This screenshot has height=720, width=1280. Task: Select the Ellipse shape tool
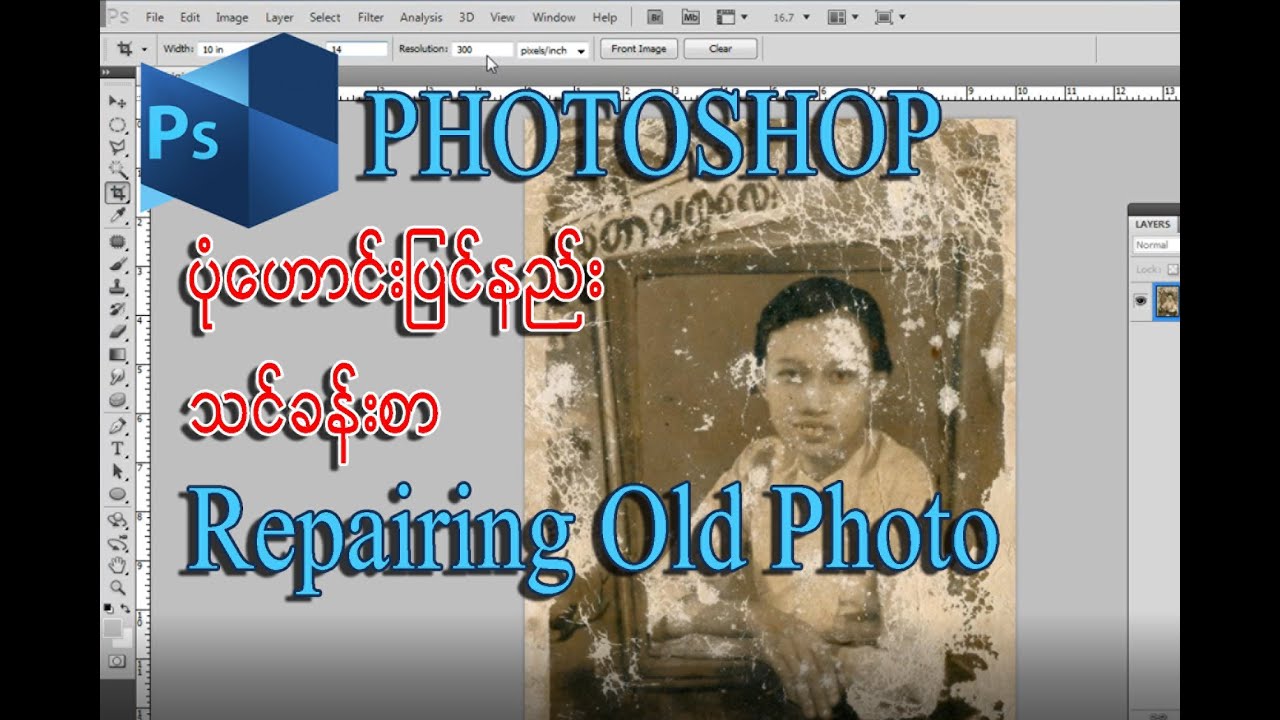coord(118,494)
